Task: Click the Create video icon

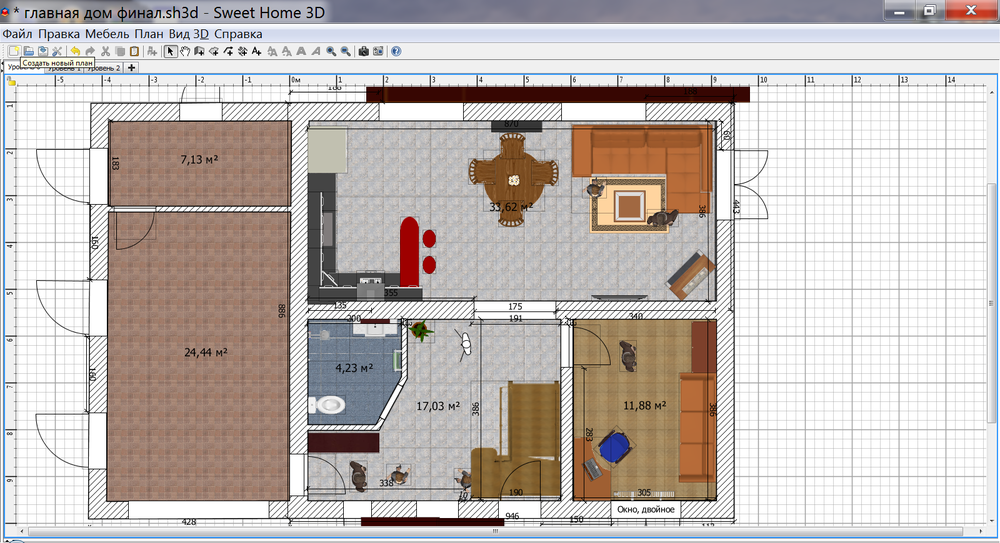Action: [378, 51]
